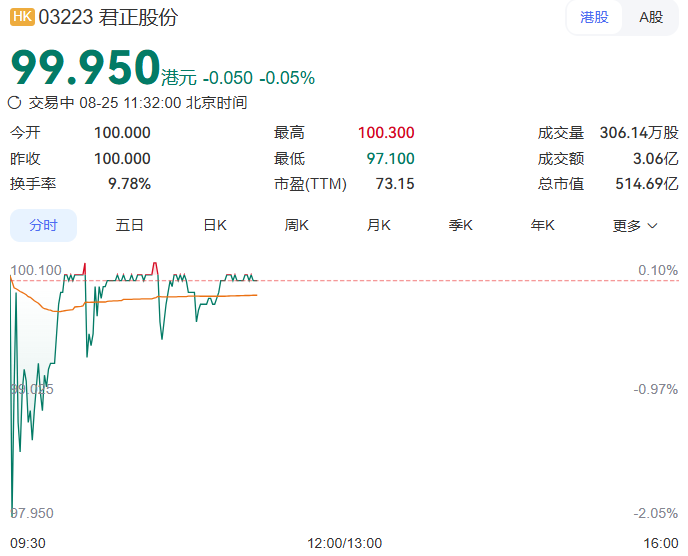
Task: Click the 市盈(TTM) label
Action: (x=310, y=184)
